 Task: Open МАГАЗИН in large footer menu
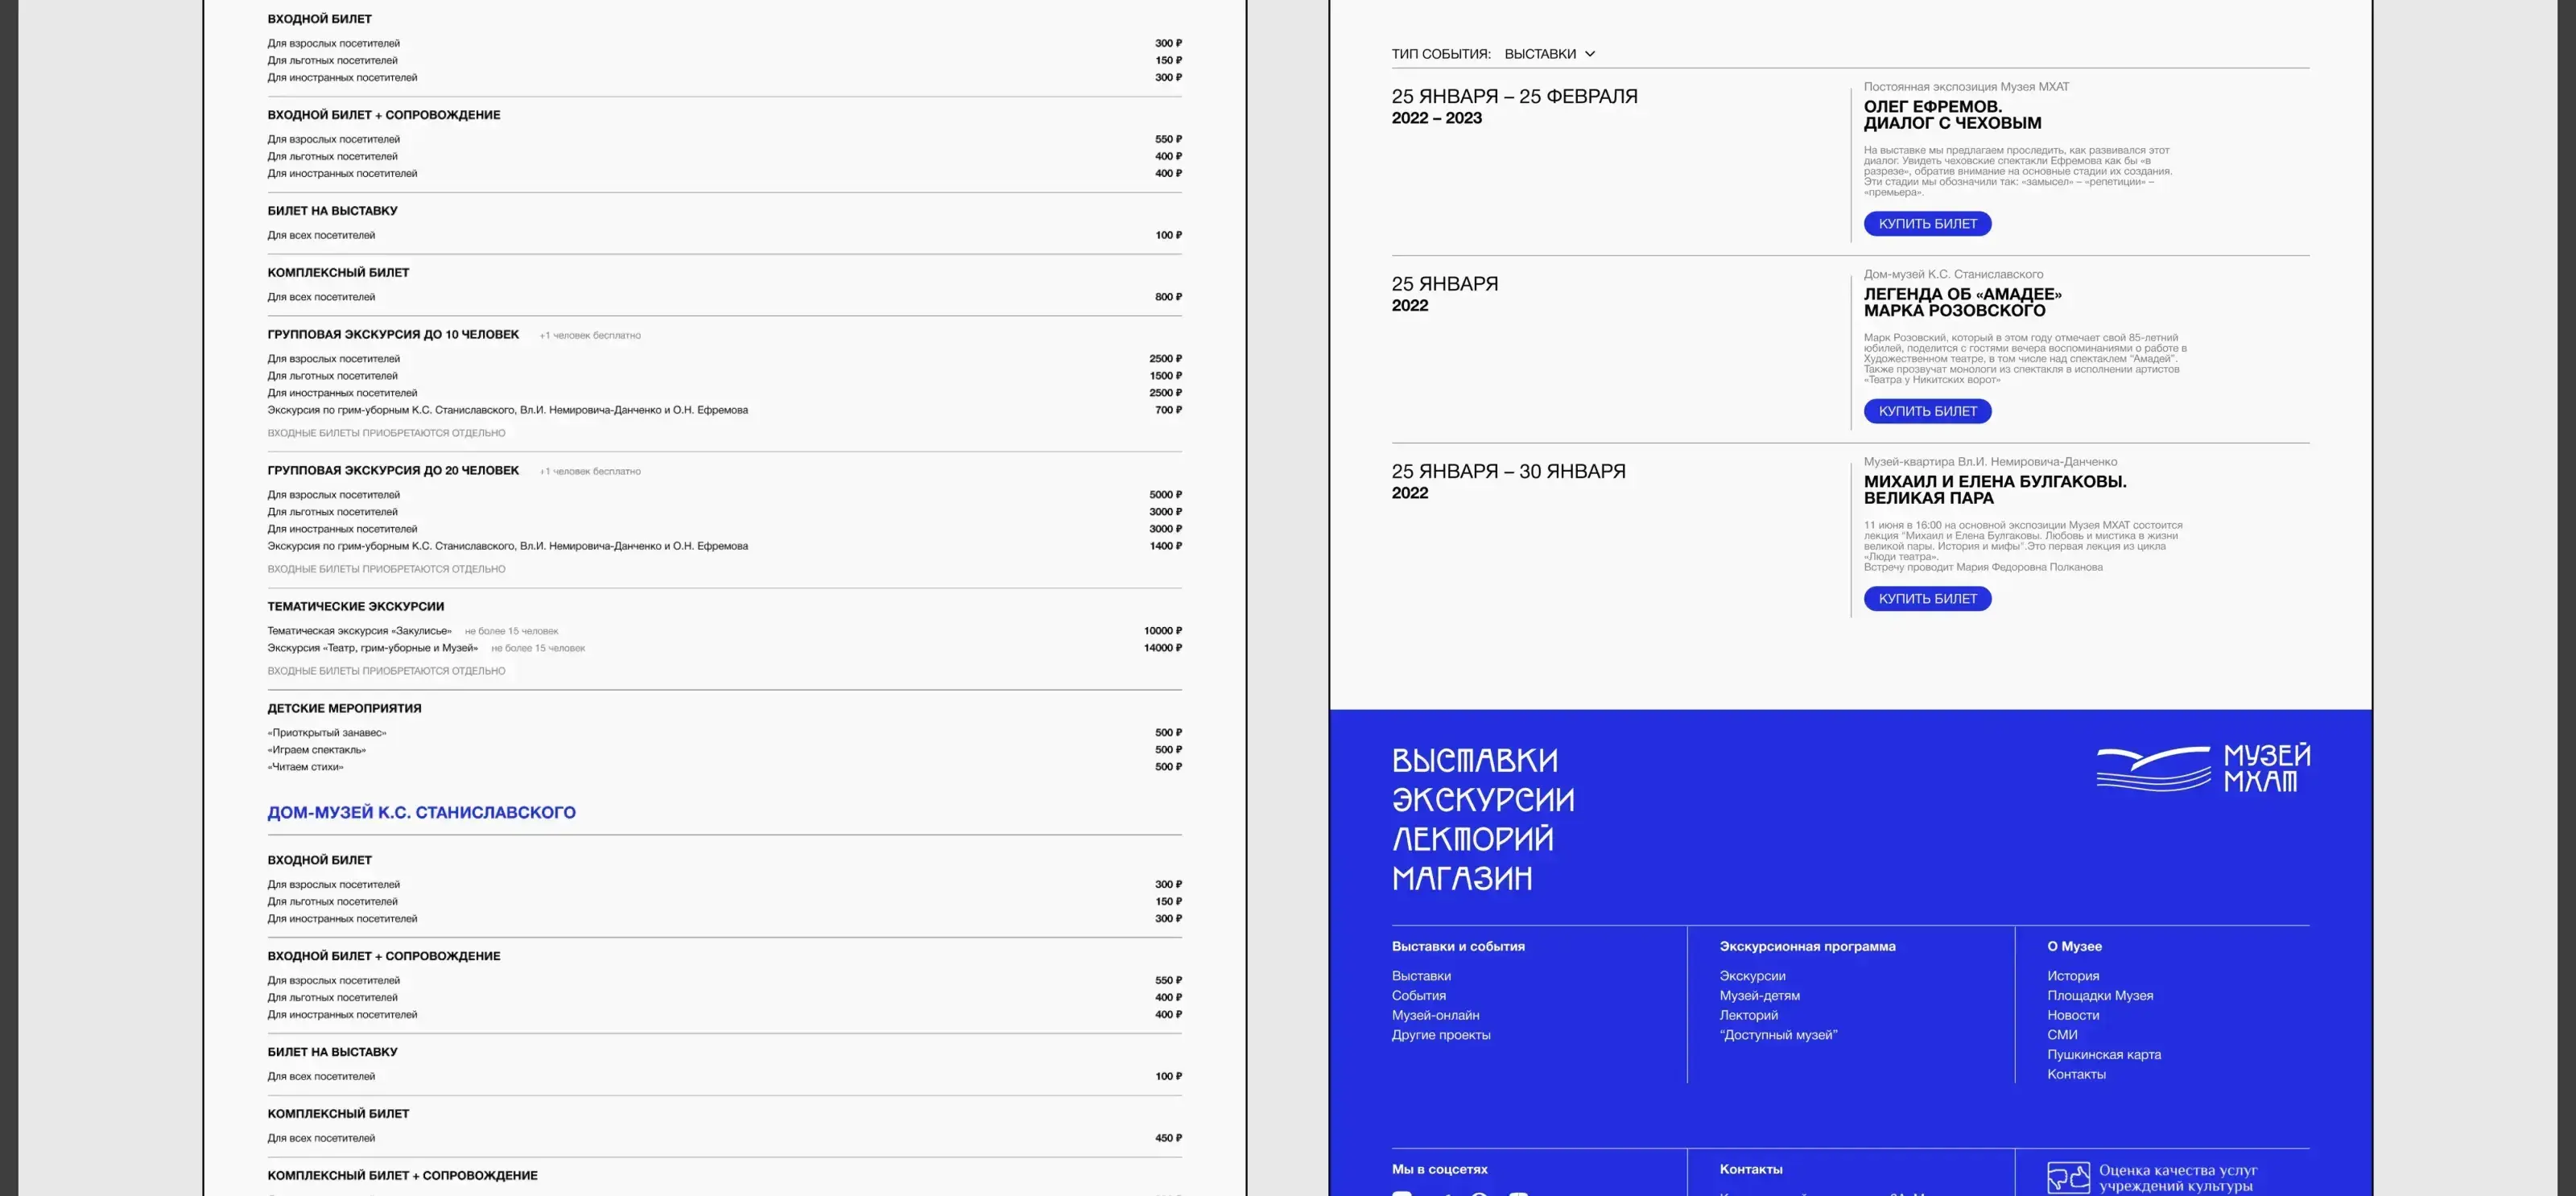pyautogui.click(x=1462, y=878)
